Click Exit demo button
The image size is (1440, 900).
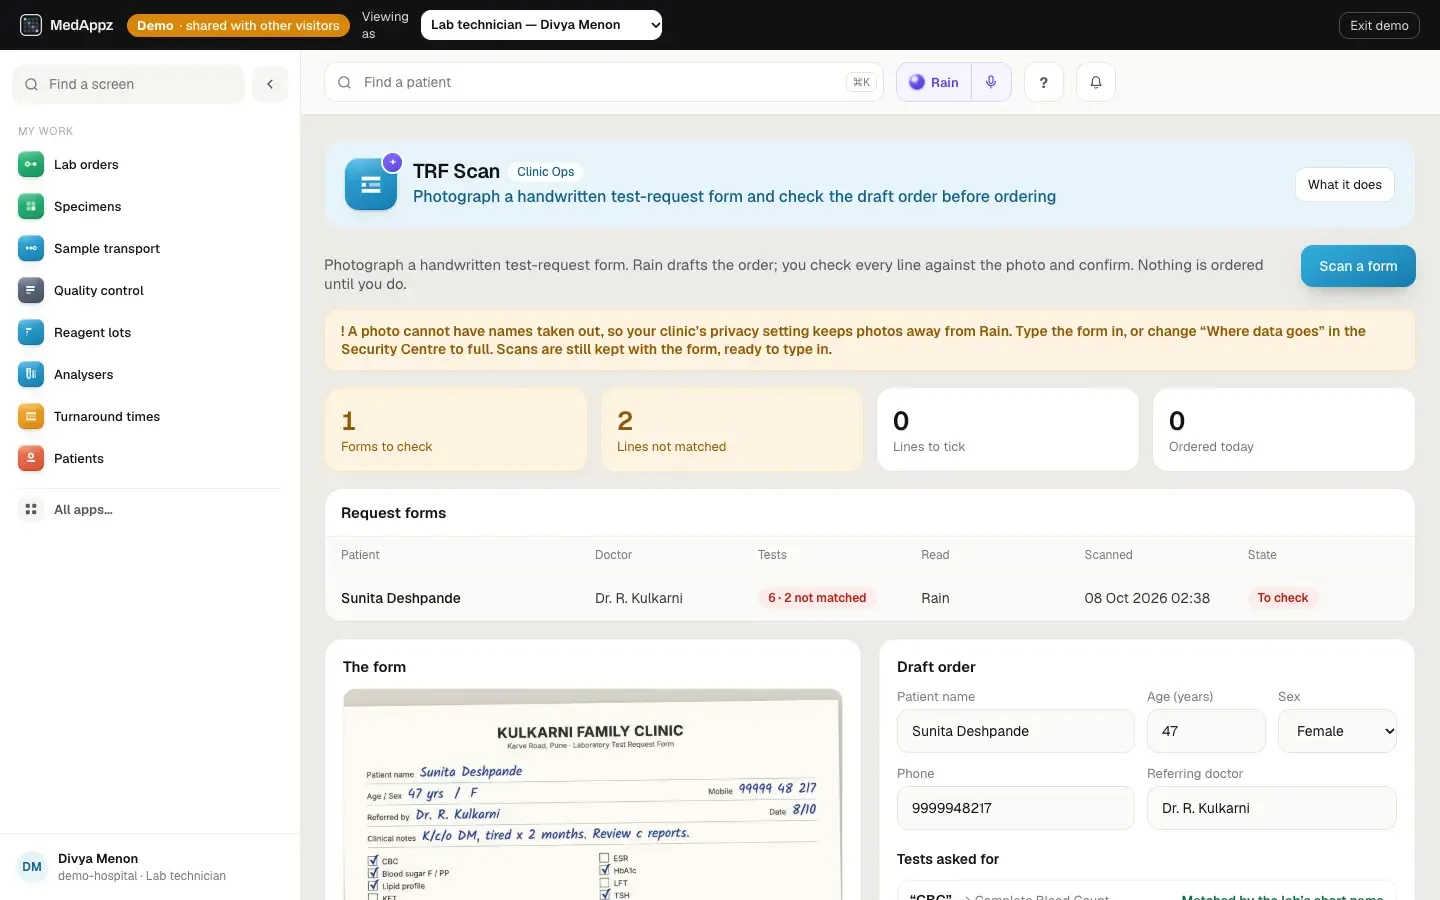click(x=1379, y=25)
